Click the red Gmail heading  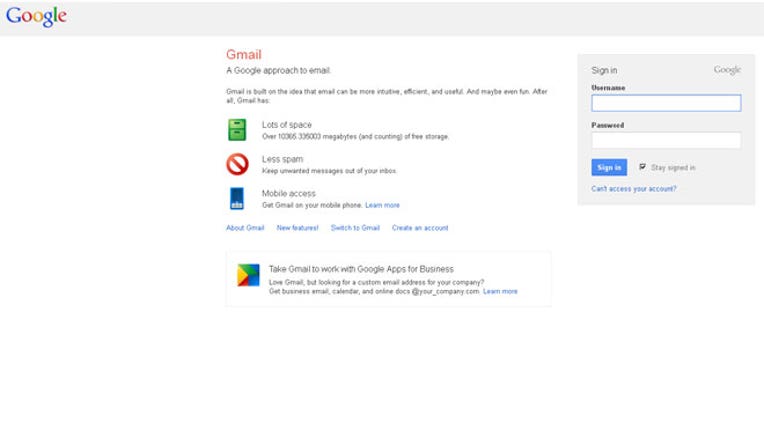click(x=244, y=55)
